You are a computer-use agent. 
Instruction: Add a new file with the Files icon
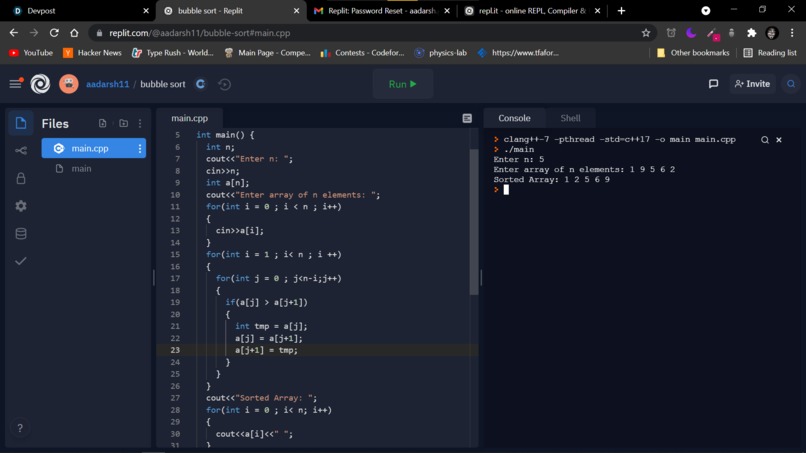(102, 123)
